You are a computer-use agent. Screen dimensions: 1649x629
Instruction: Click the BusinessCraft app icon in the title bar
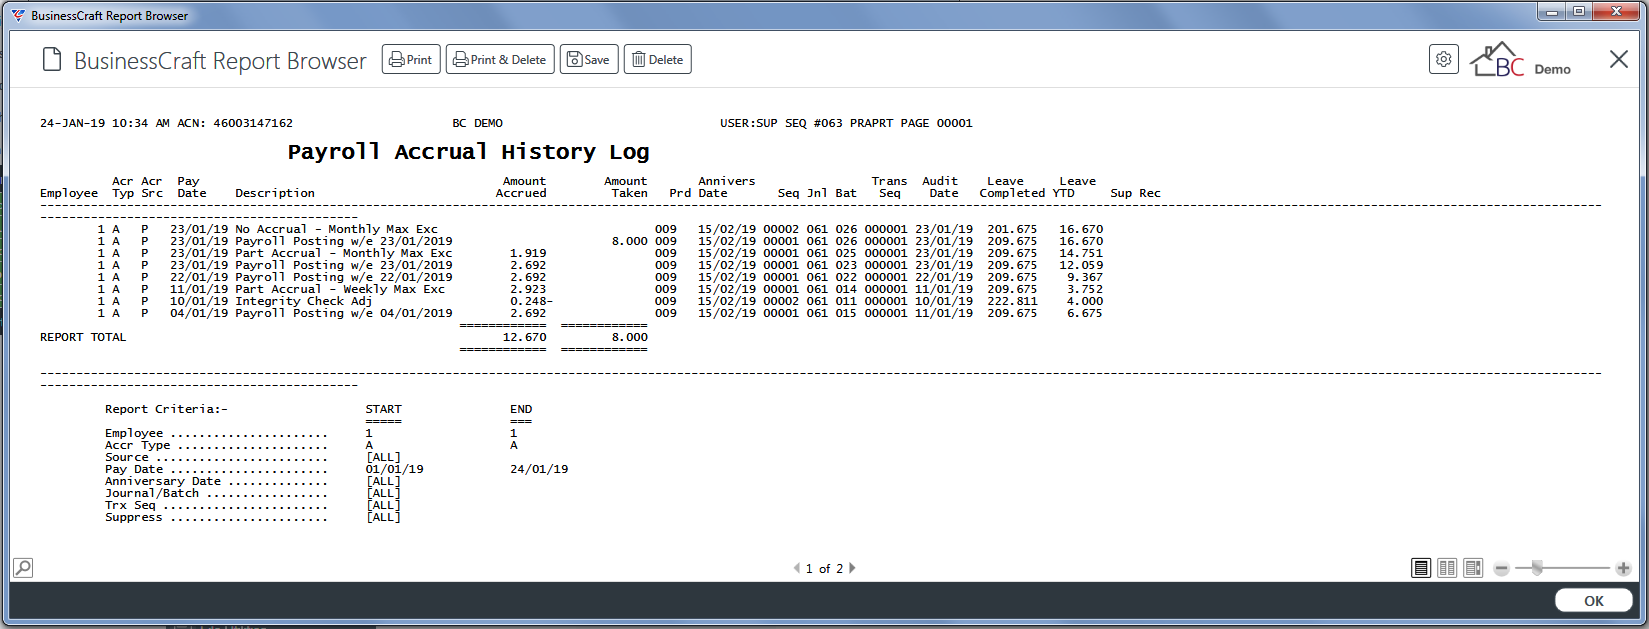tap(18, 15)
